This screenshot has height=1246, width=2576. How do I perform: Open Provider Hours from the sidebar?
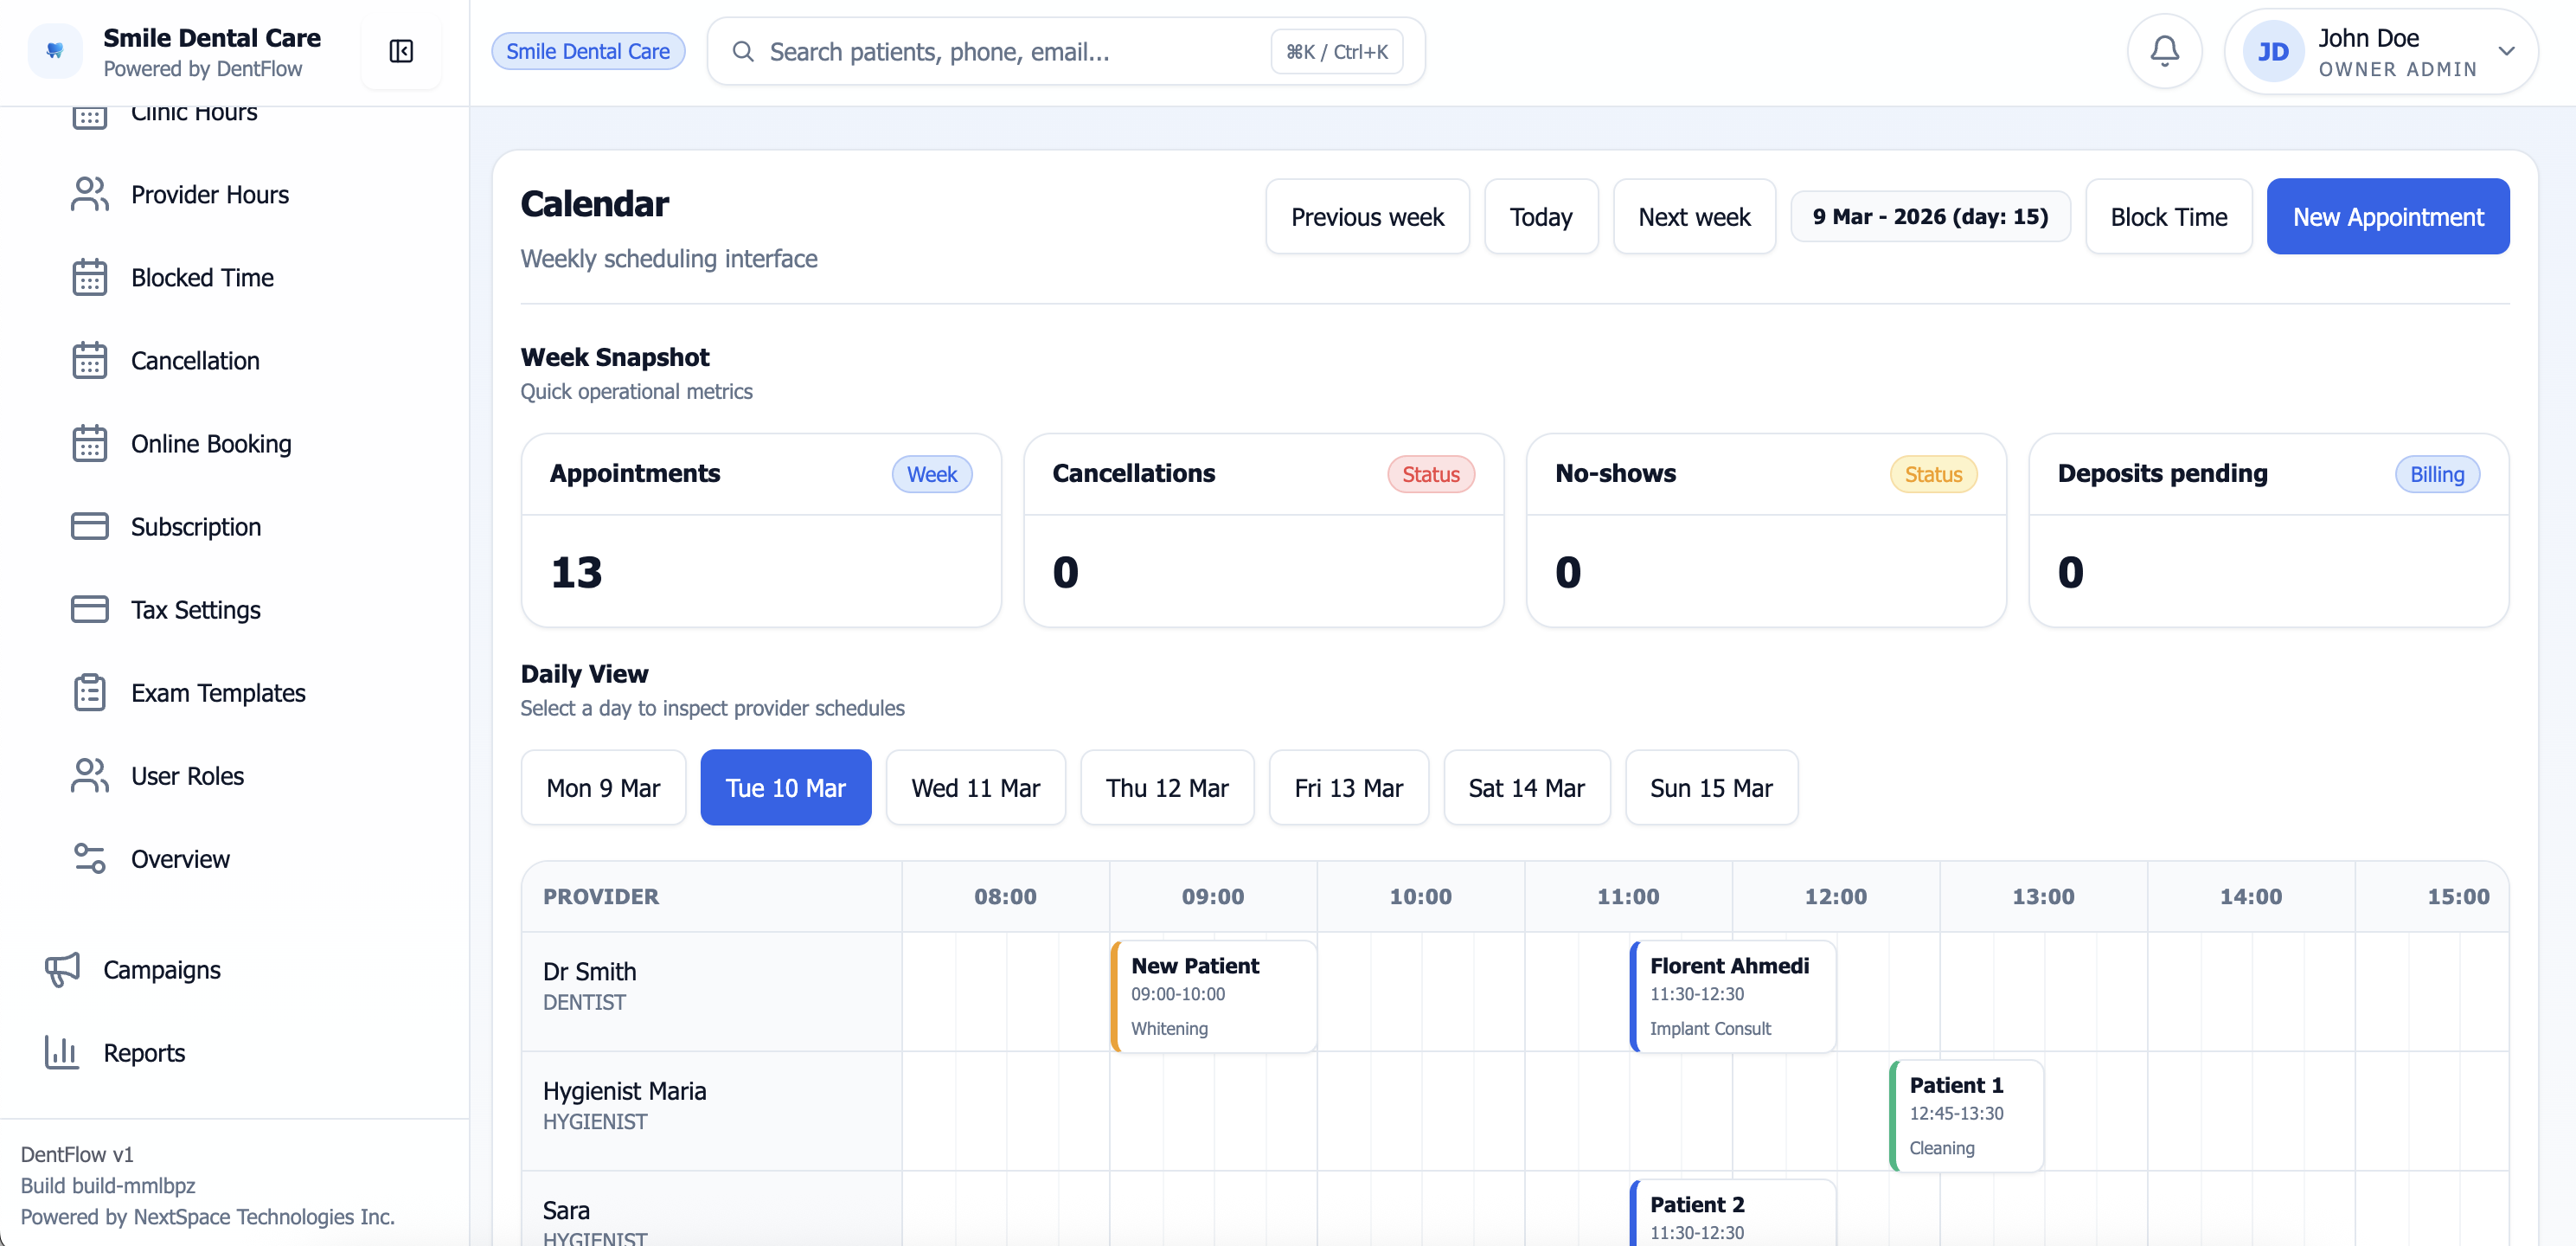pos(210,194)
